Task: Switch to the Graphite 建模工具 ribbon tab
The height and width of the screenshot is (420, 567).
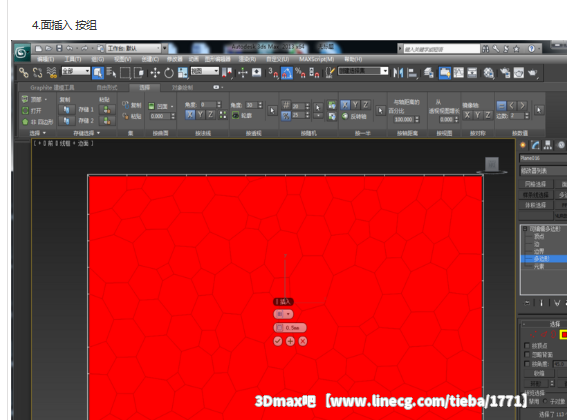Action: pos(52,88)
